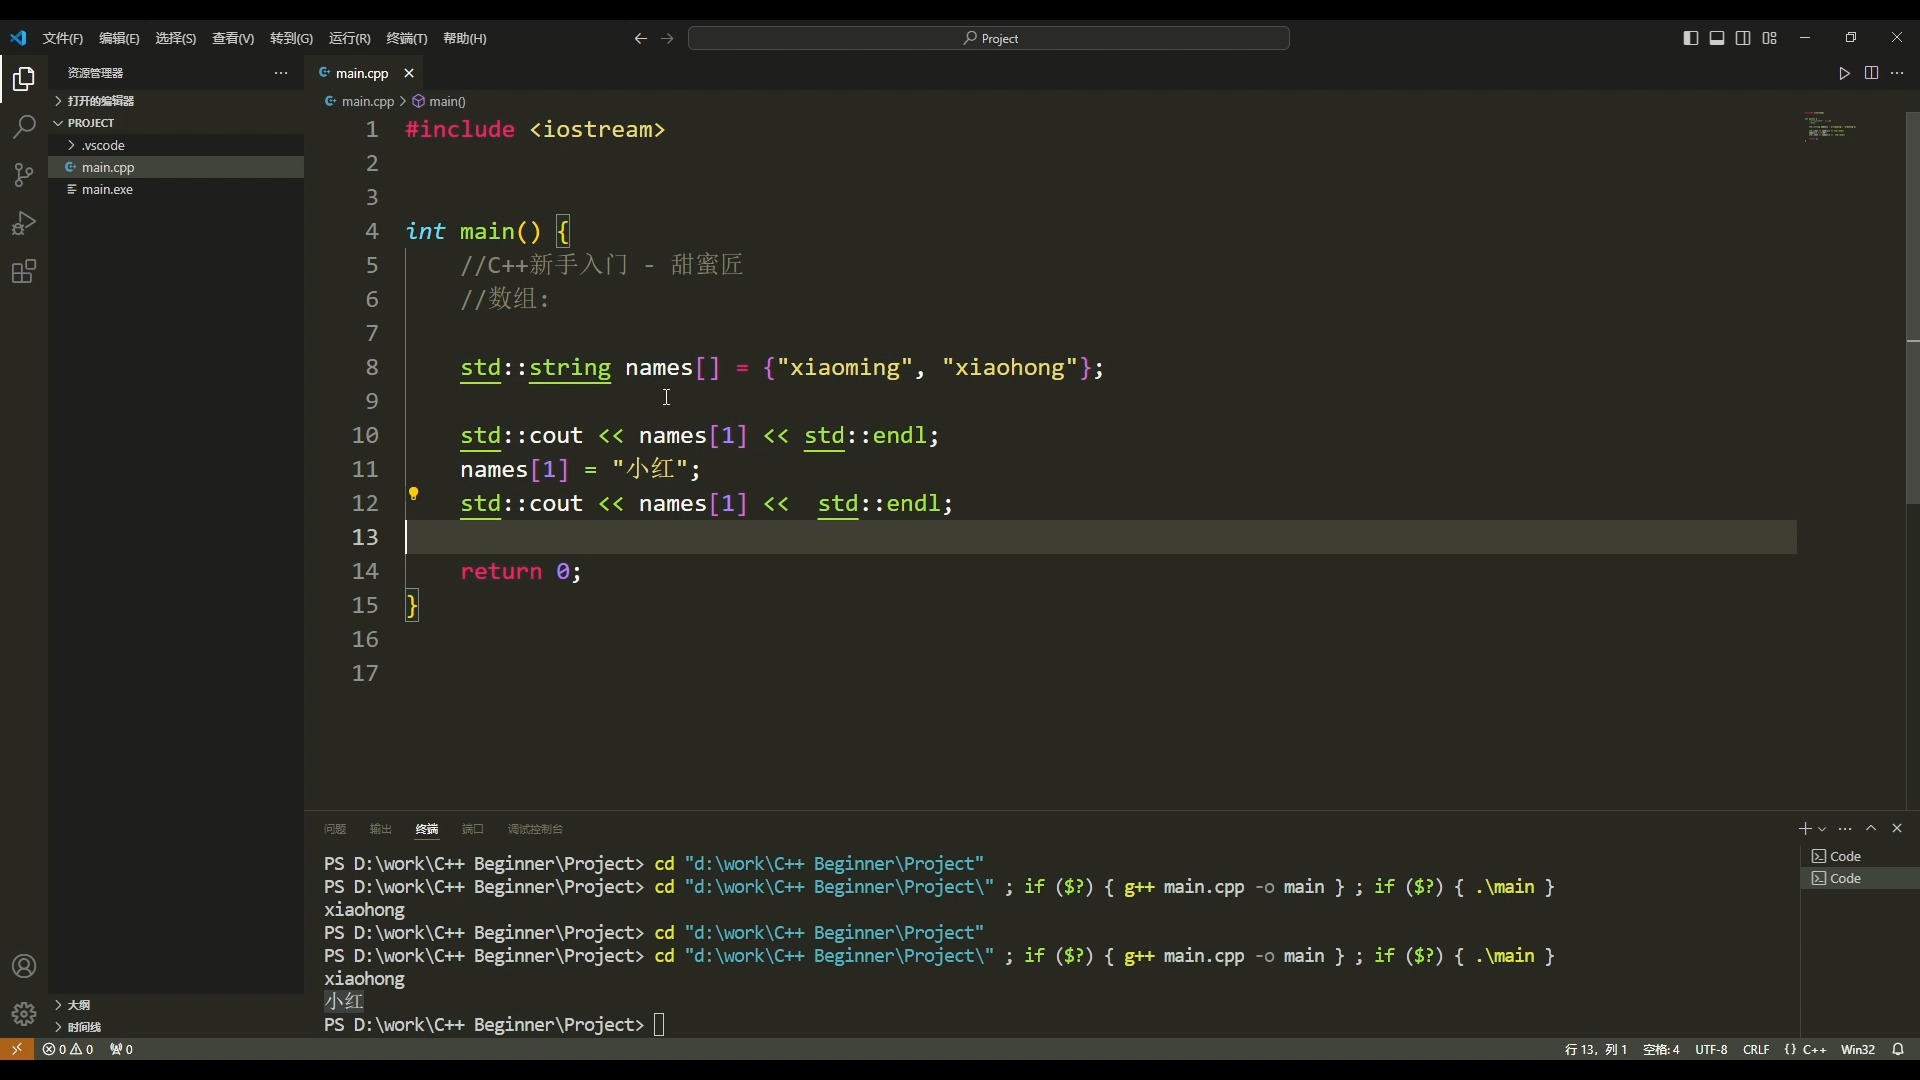The height and width of the screenshot is (1080, 1920).
Task: Split the editor to the right
Action: click(x=1871, y=73)
